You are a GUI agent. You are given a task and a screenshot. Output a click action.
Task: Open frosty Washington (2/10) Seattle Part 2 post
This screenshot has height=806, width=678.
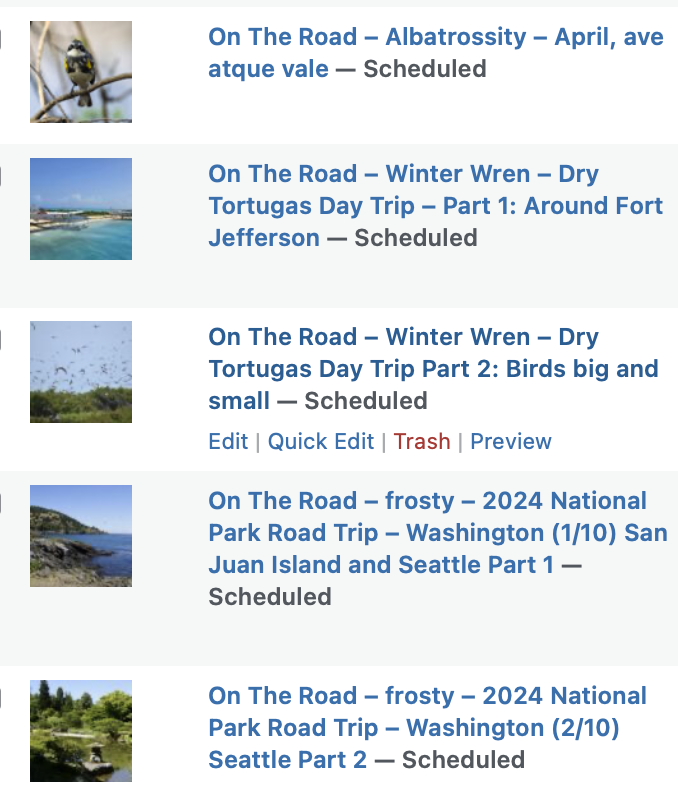click(428, 727)
